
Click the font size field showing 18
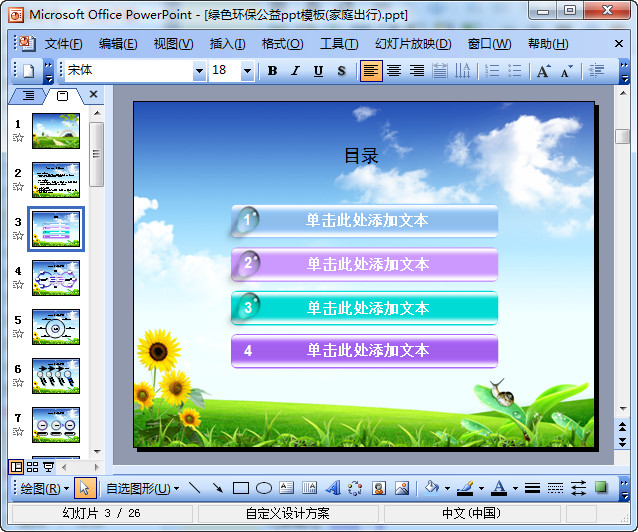(225, 71)
